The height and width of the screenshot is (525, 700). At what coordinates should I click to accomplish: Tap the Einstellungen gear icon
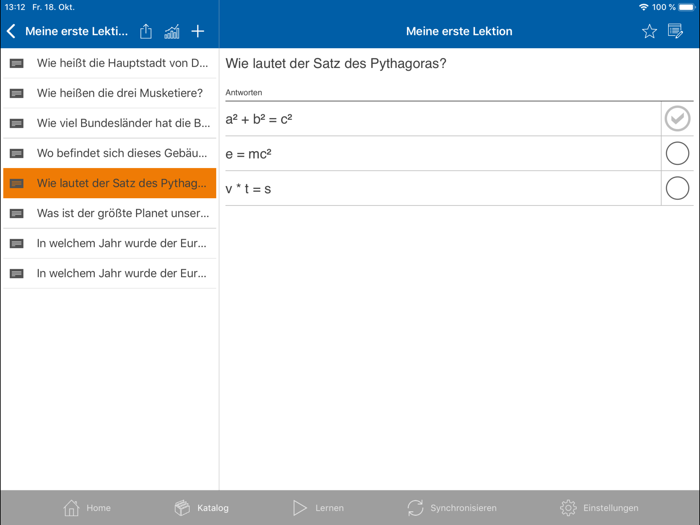(x=568, y=508)
